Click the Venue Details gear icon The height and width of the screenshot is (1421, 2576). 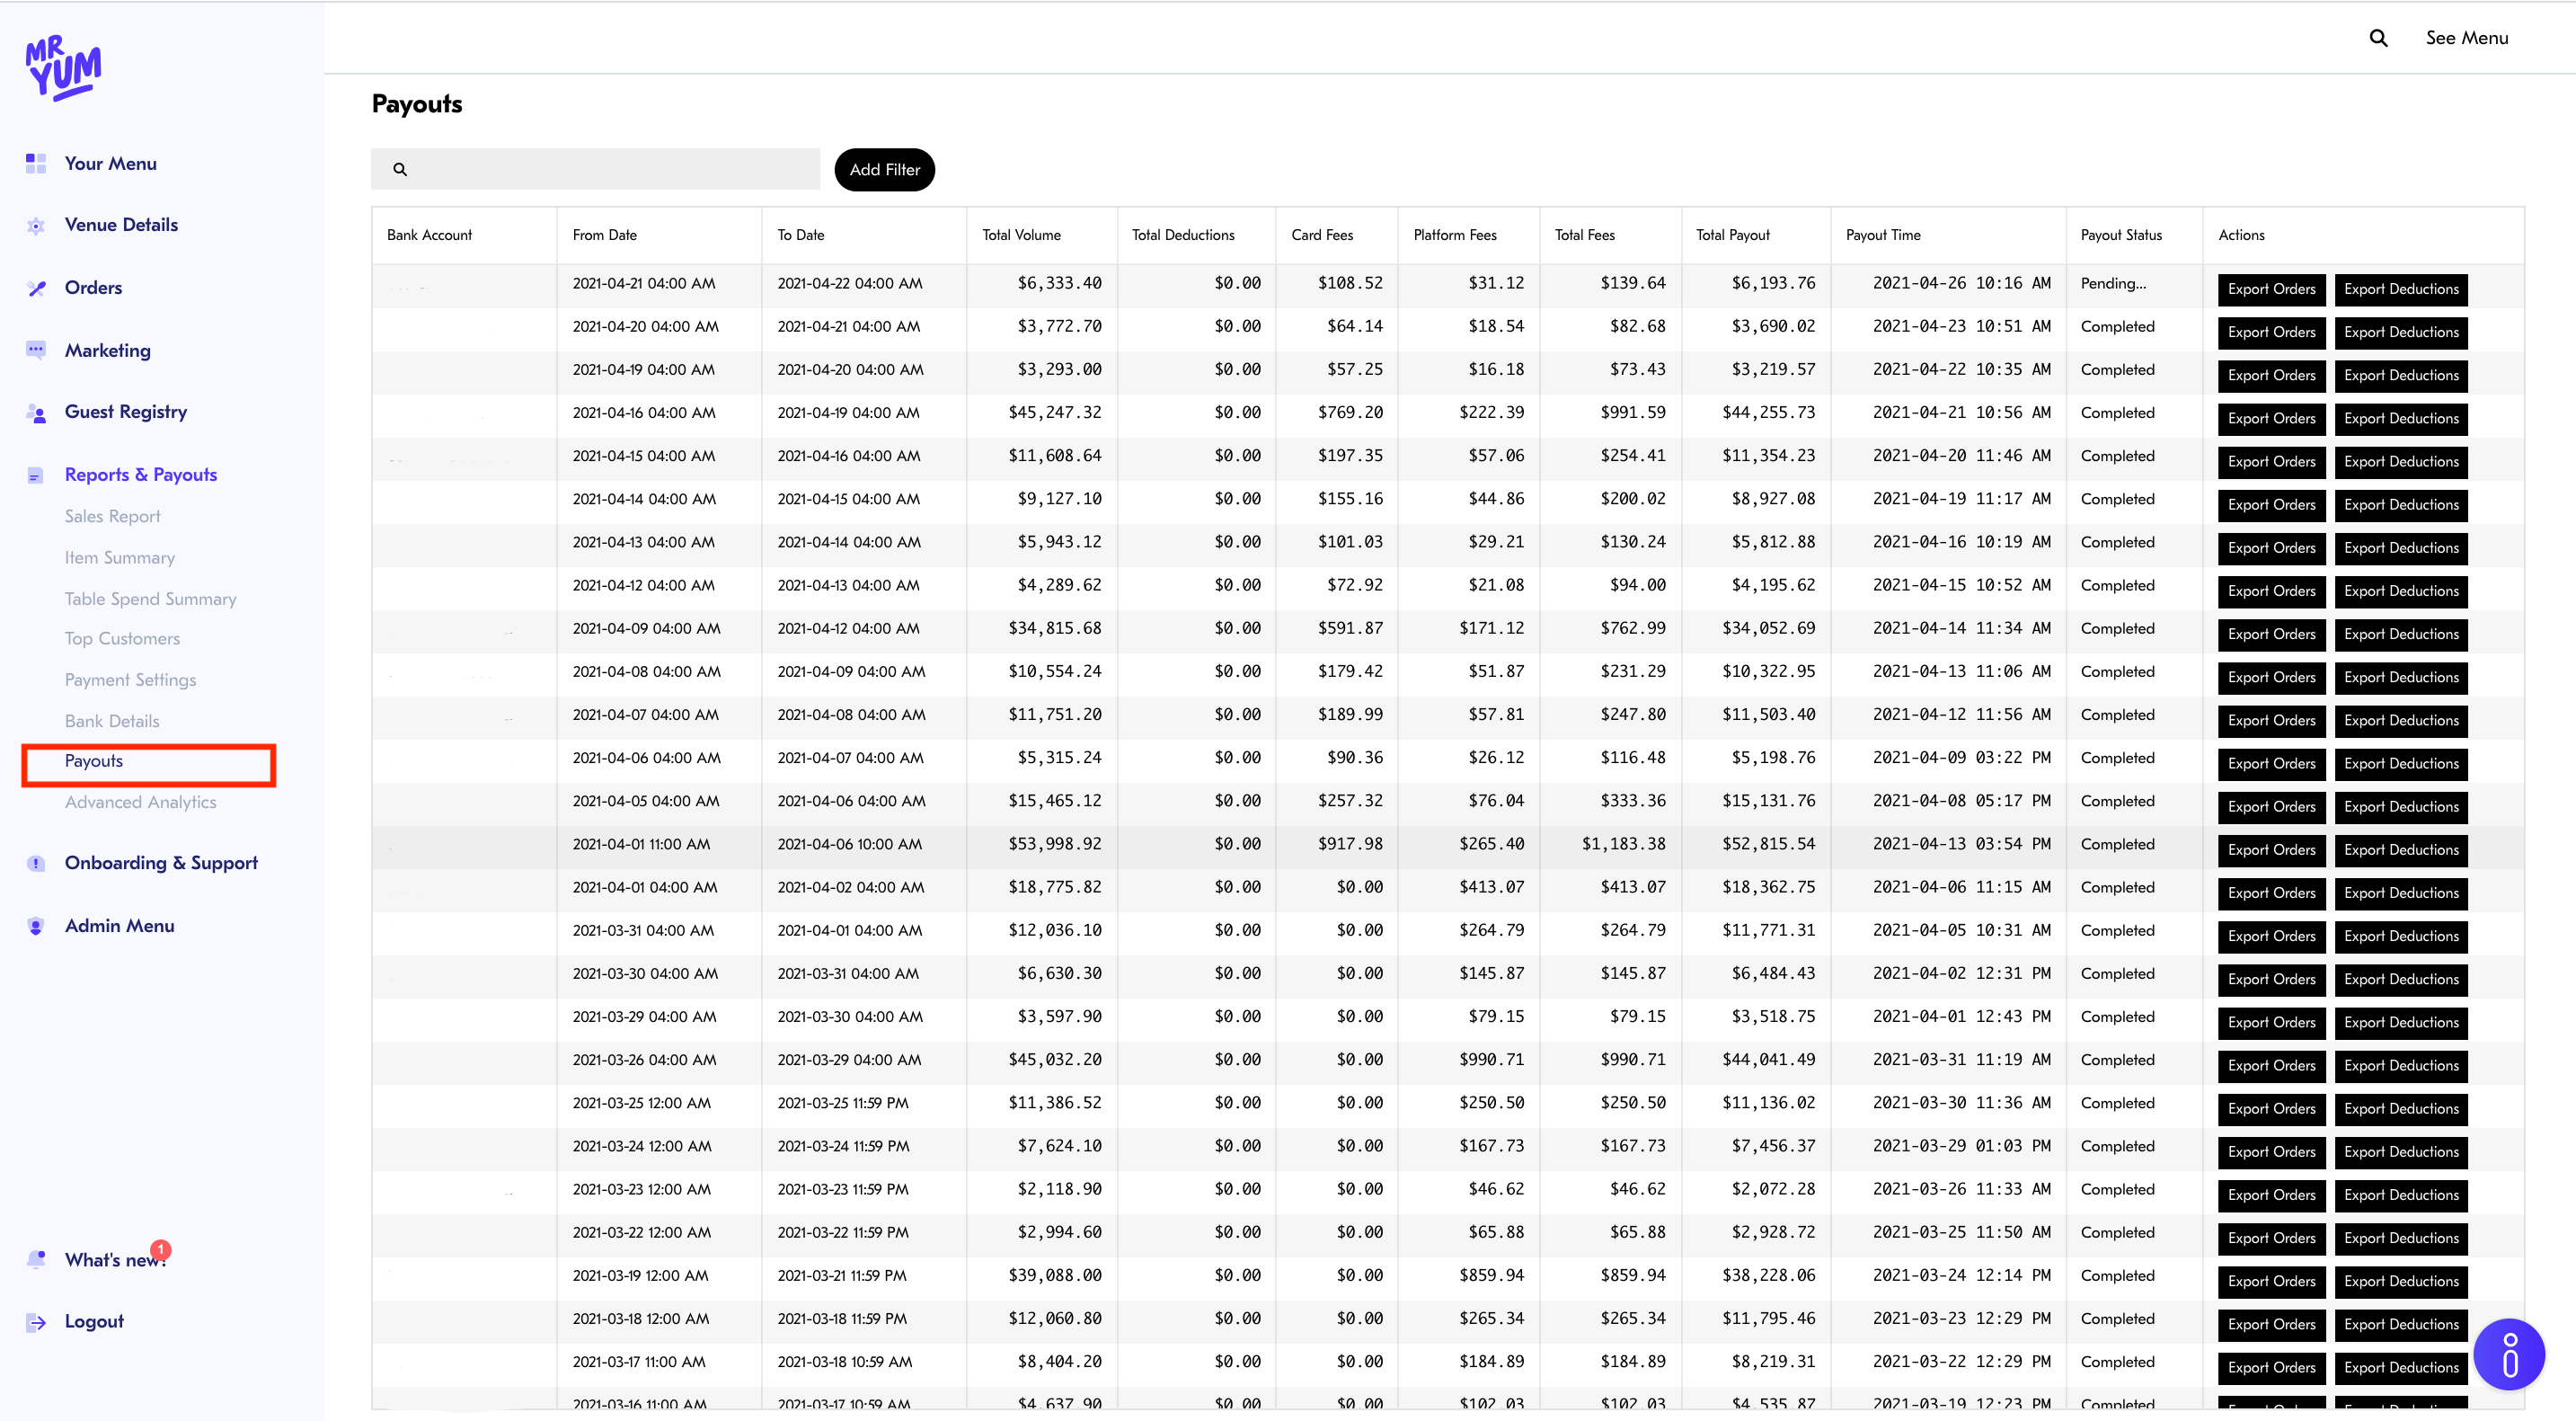point(36,226)
